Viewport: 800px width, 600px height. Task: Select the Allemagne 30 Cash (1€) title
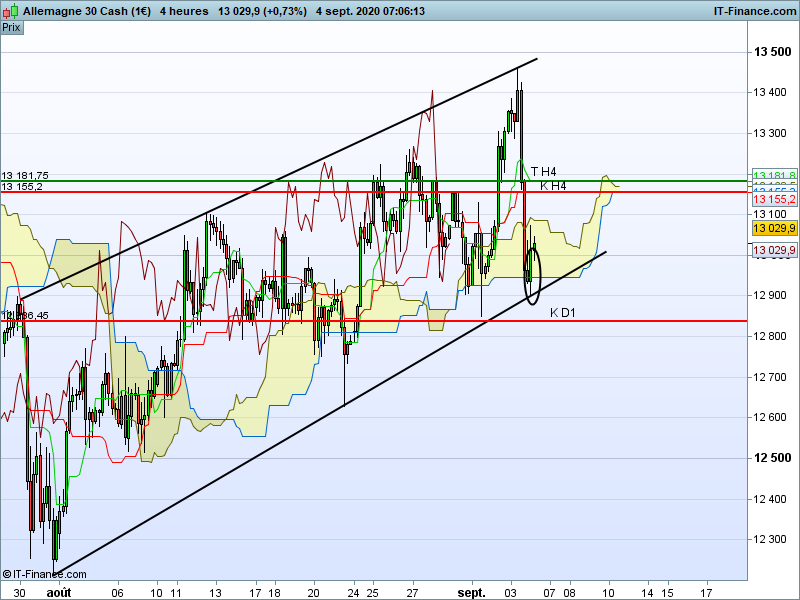point(87,11)
